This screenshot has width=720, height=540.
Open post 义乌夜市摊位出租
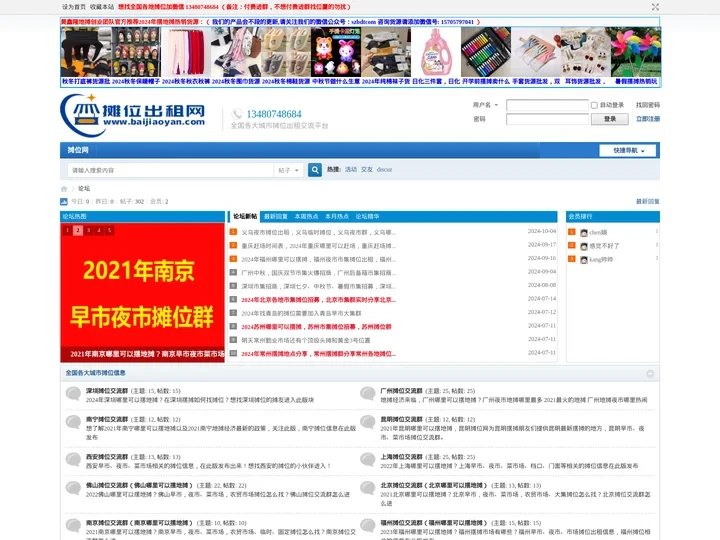[x=318, y=233]
